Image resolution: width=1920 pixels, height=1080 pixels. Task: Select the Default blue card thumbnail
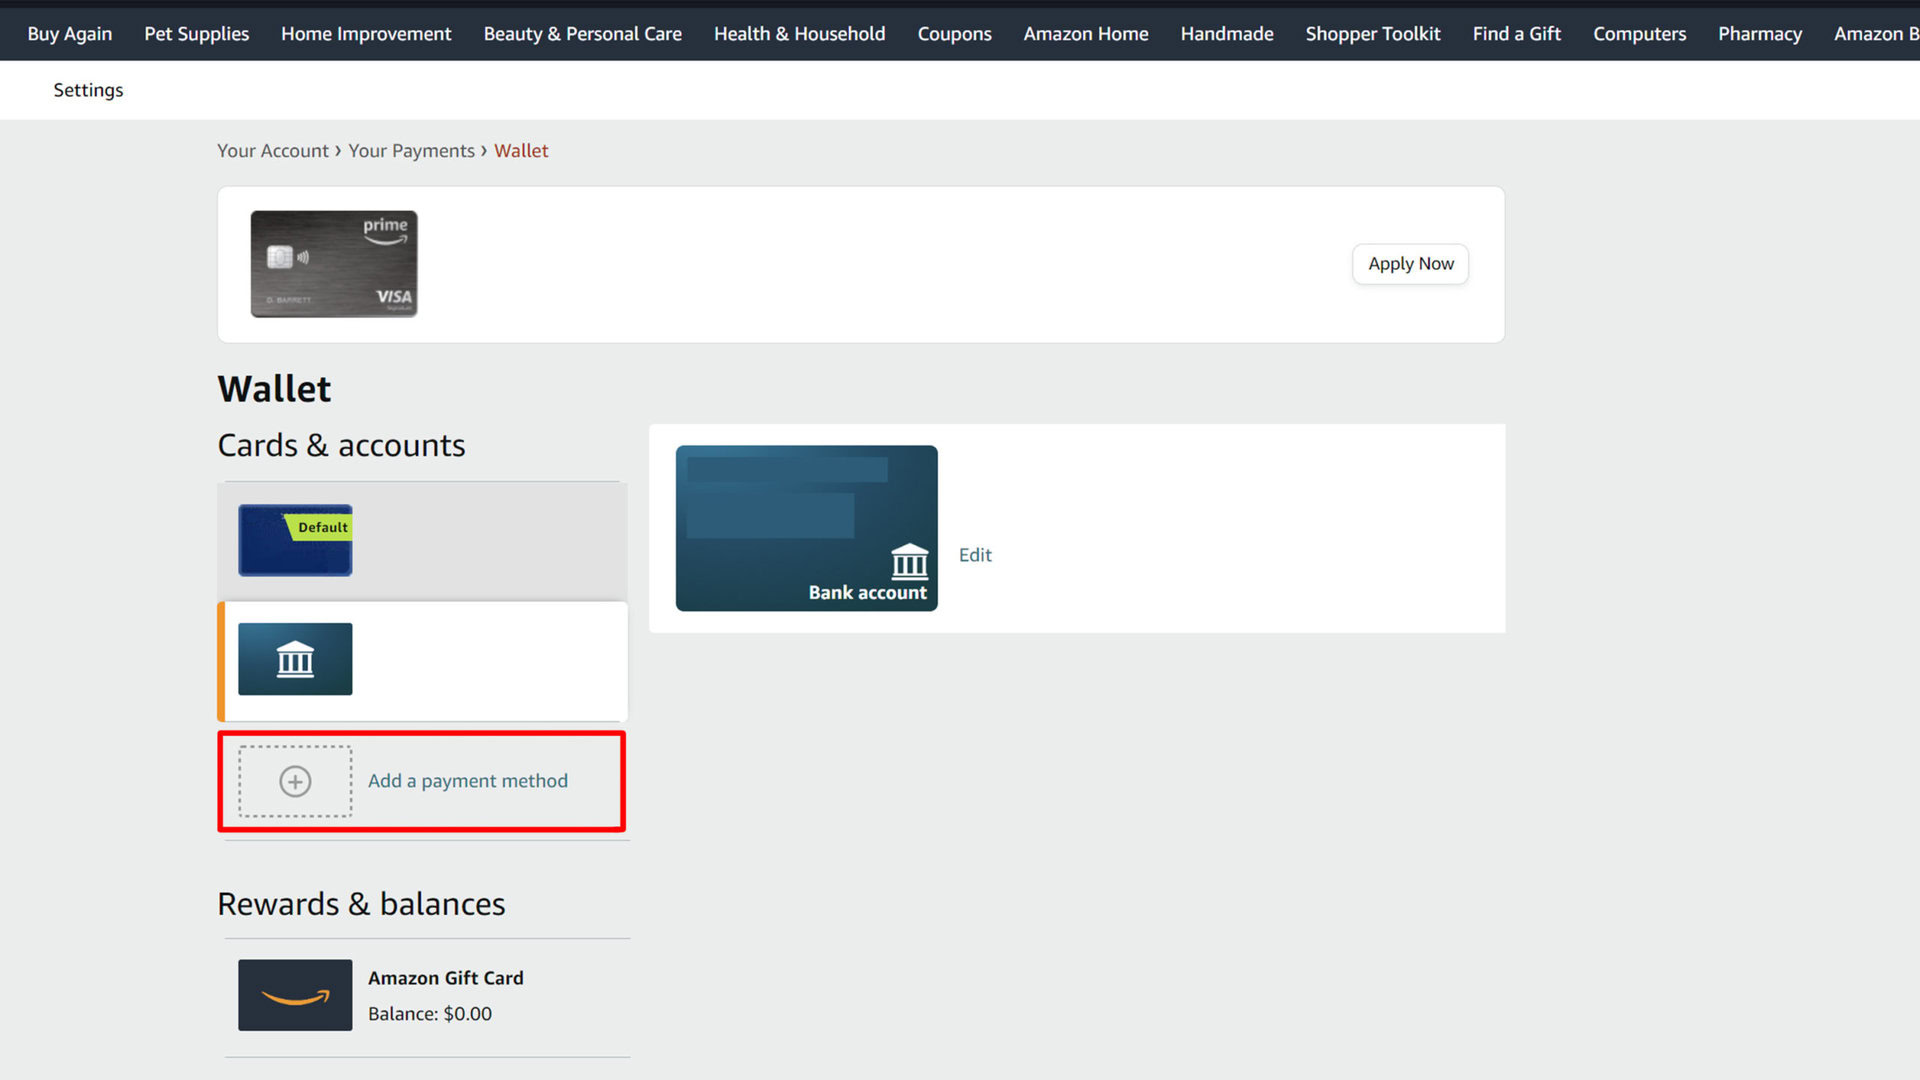click(295, 540)
